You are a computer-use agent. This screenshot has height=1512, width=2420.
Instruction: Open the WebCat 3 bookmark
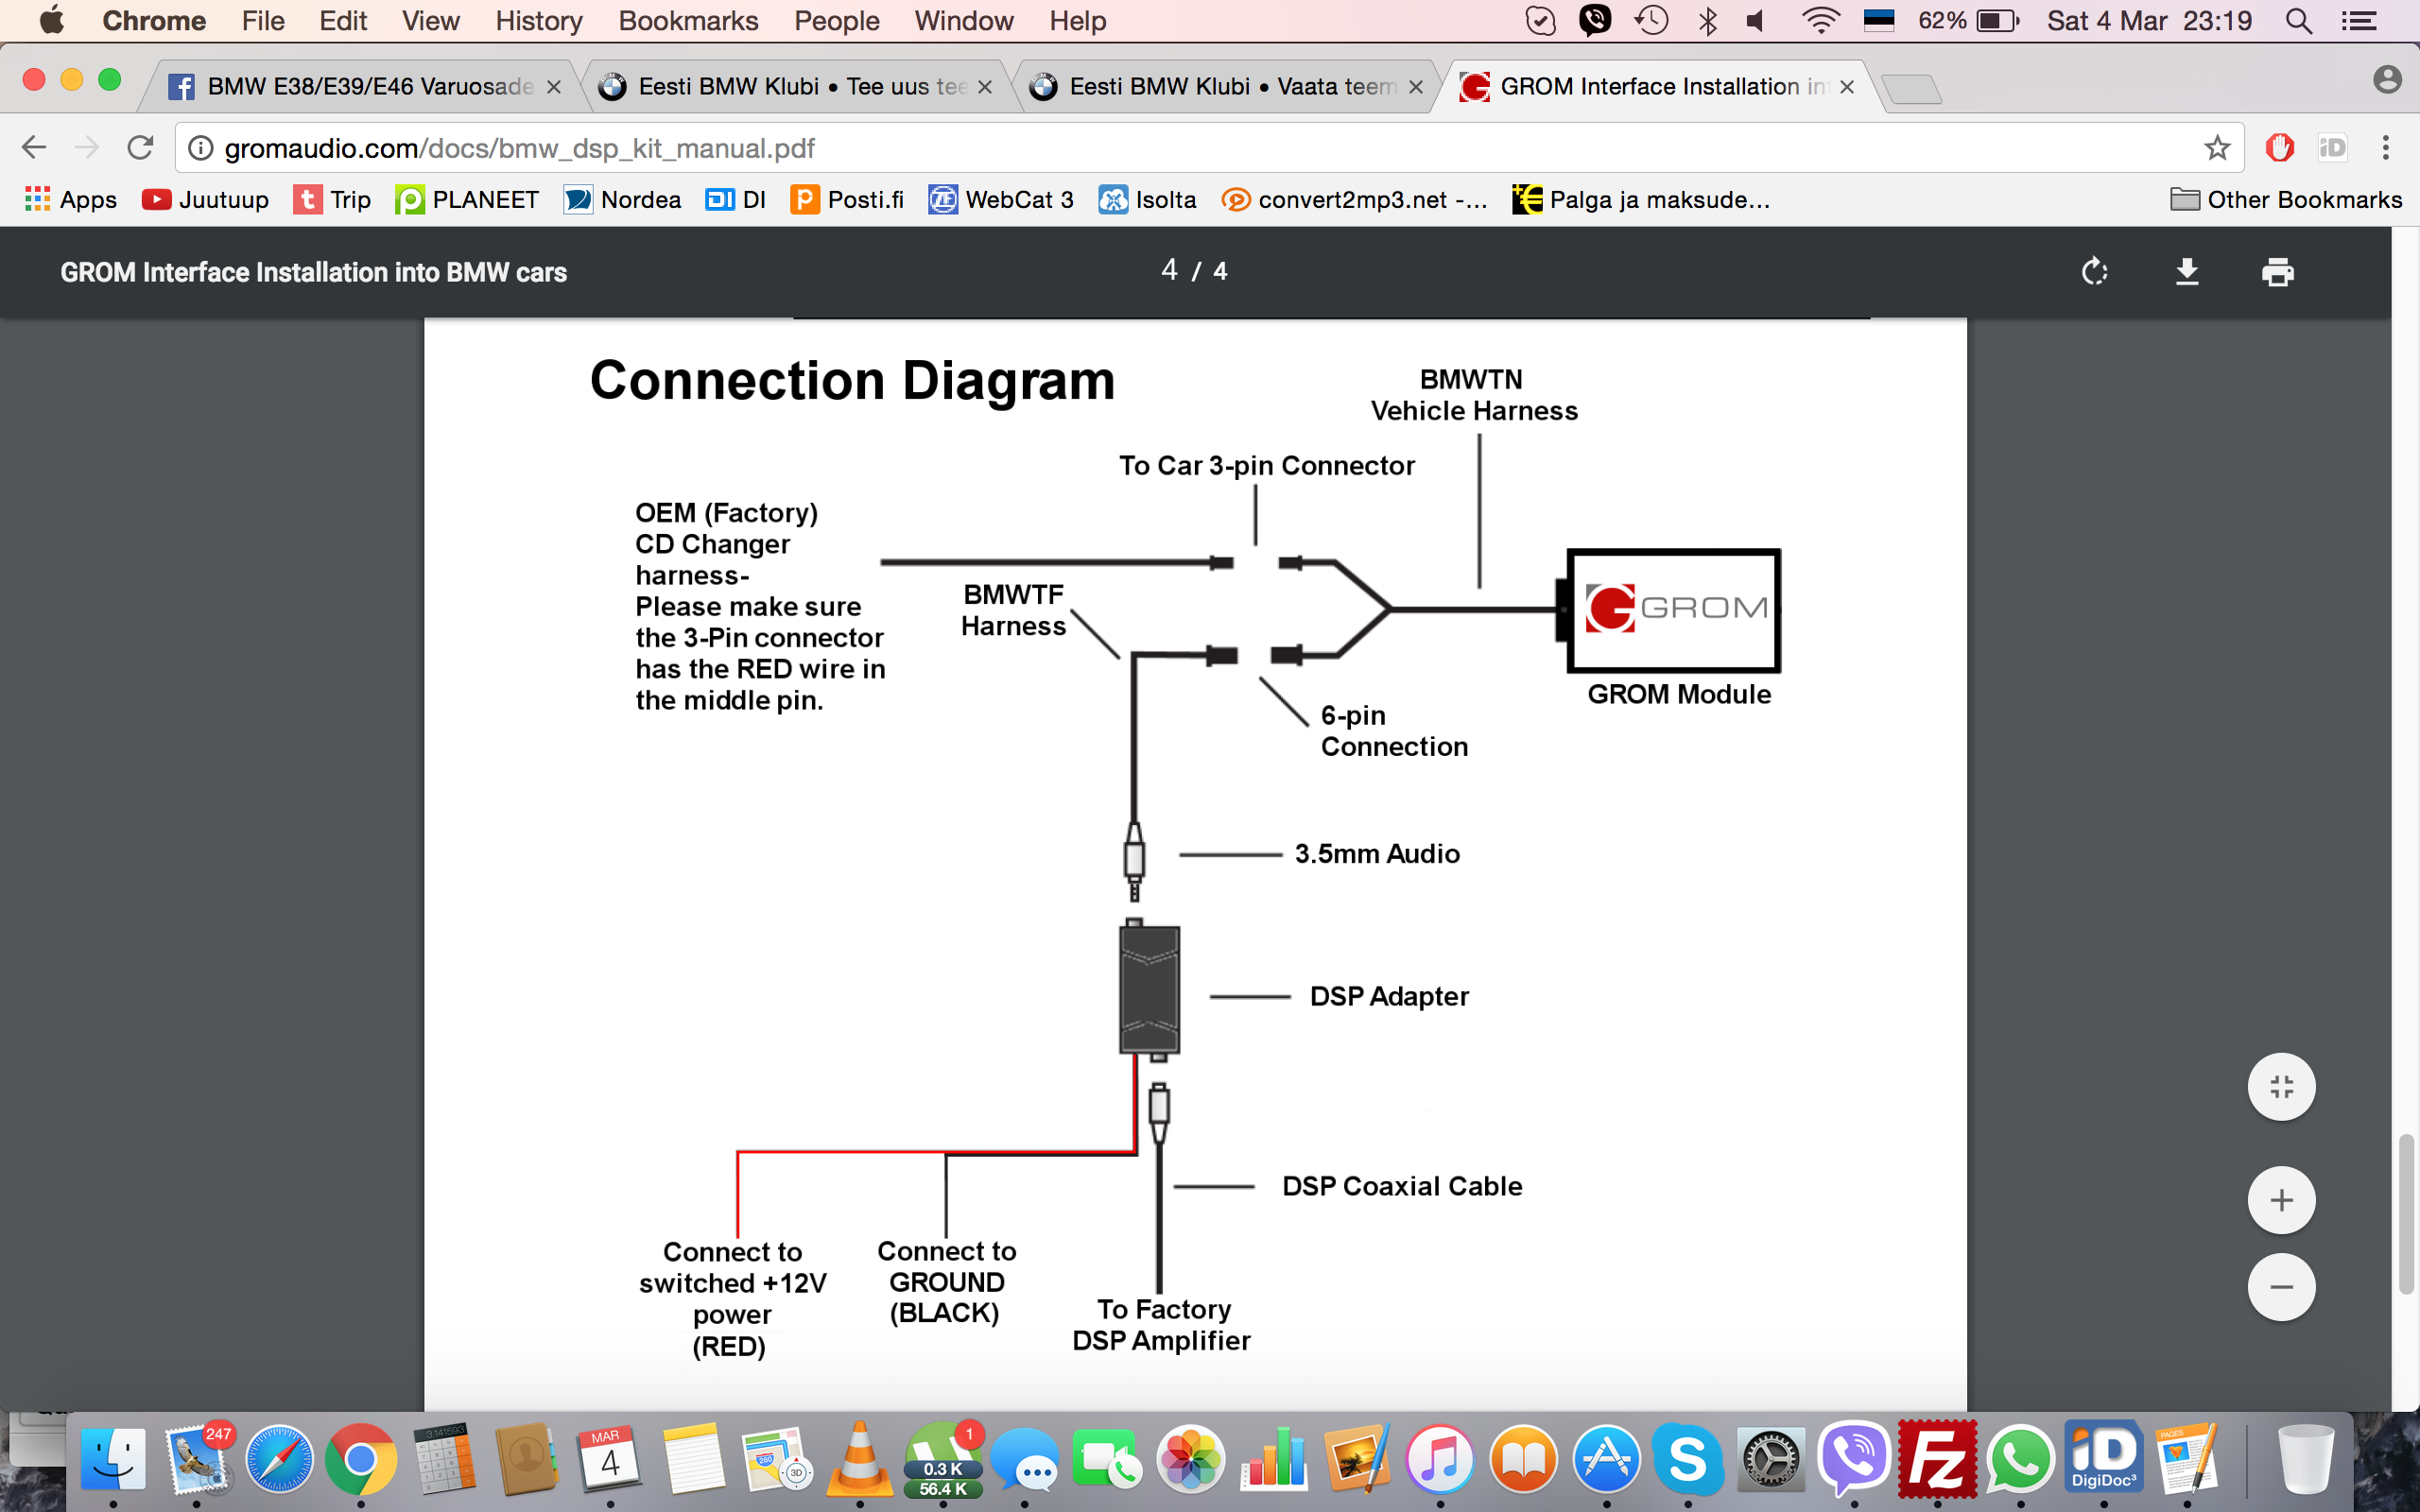pos(1001,200)
